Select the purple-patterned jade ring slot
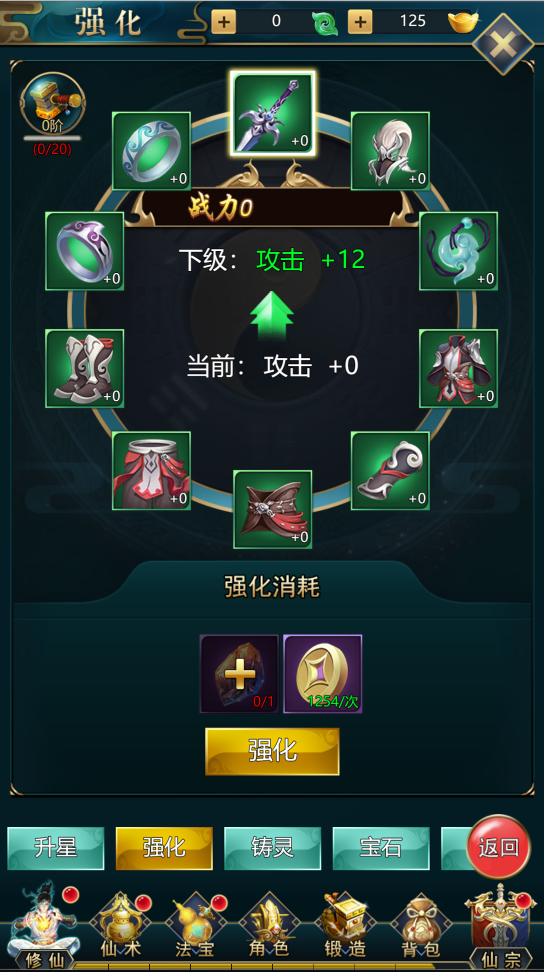The width and height of the screenshot is (544, 972). point(84,251)
